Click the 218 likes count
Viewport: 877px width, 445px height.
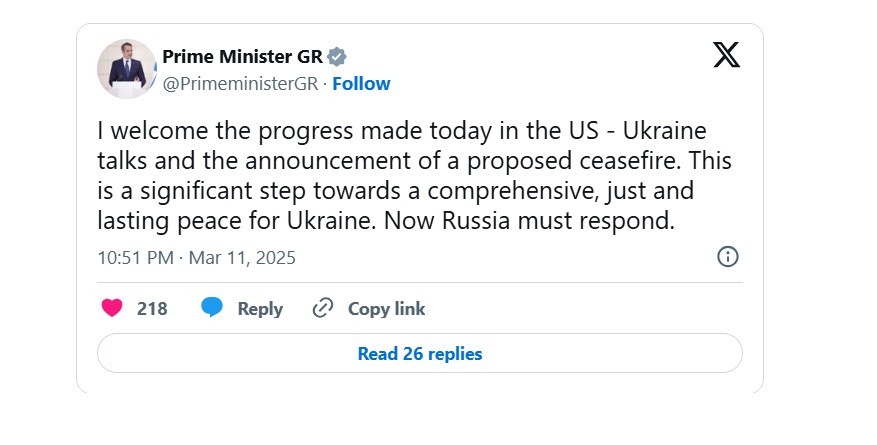pyautogui.click(x=152, y=309)
